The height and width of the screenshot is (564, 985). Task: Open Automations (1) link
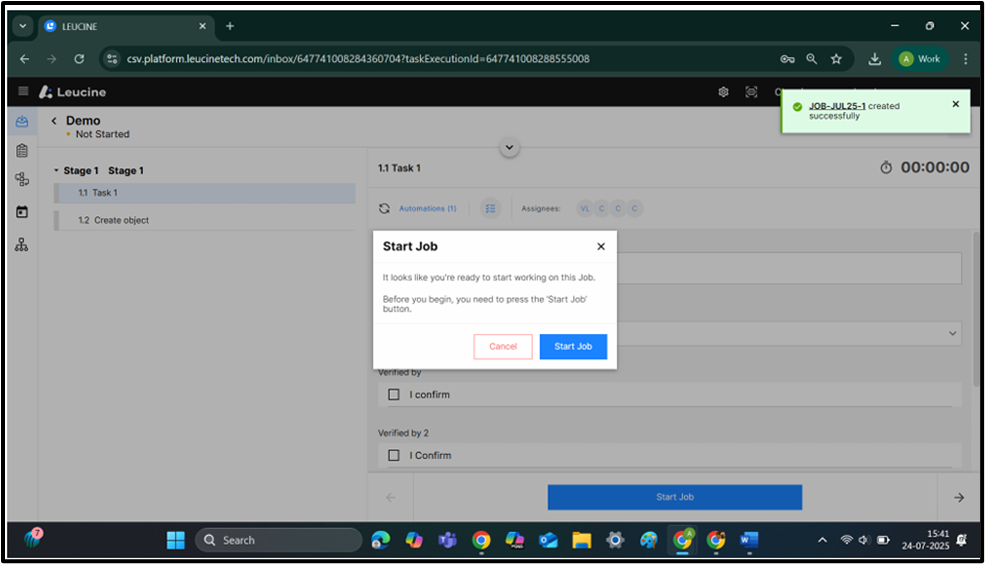point(428,209)
